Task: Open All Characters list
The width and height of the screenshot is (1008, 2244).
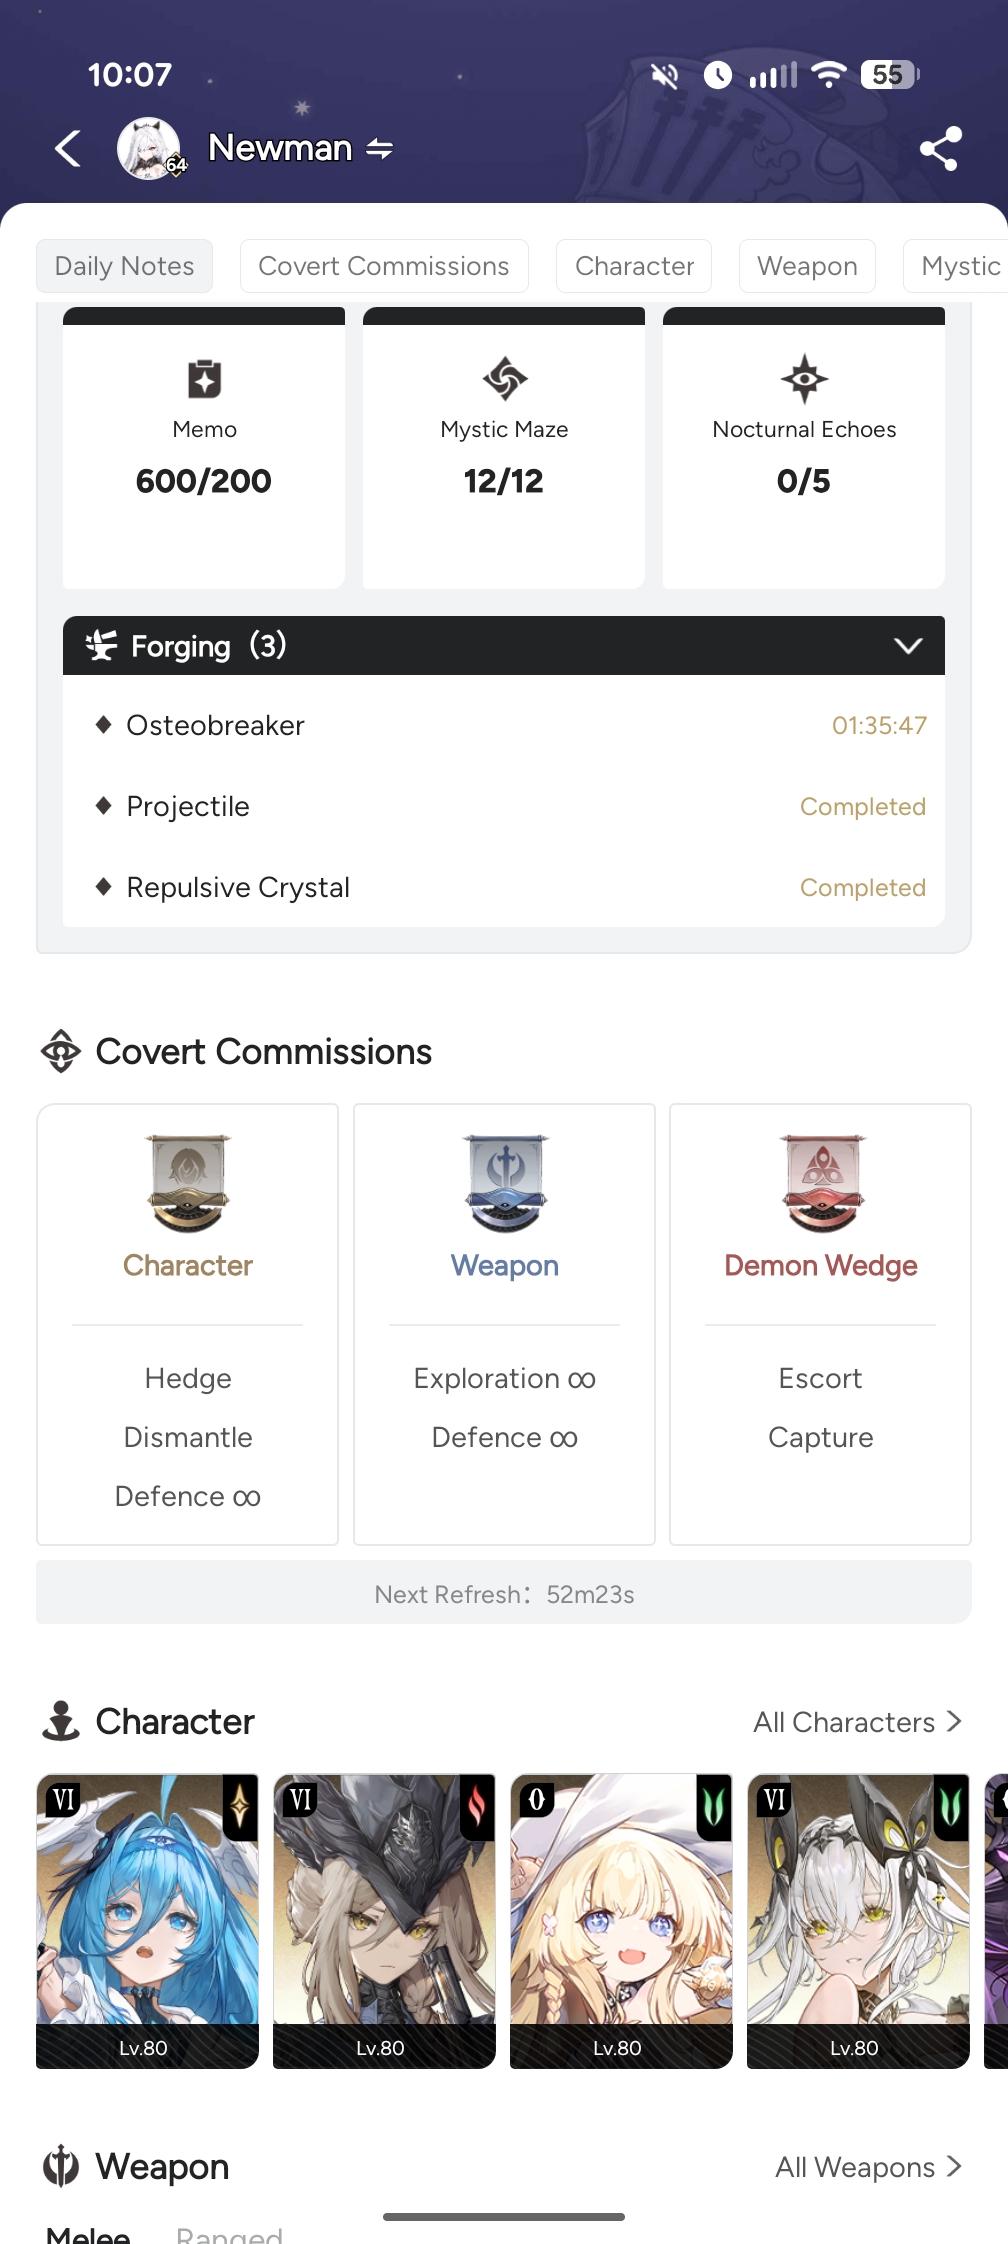Action: [857, 1722]
